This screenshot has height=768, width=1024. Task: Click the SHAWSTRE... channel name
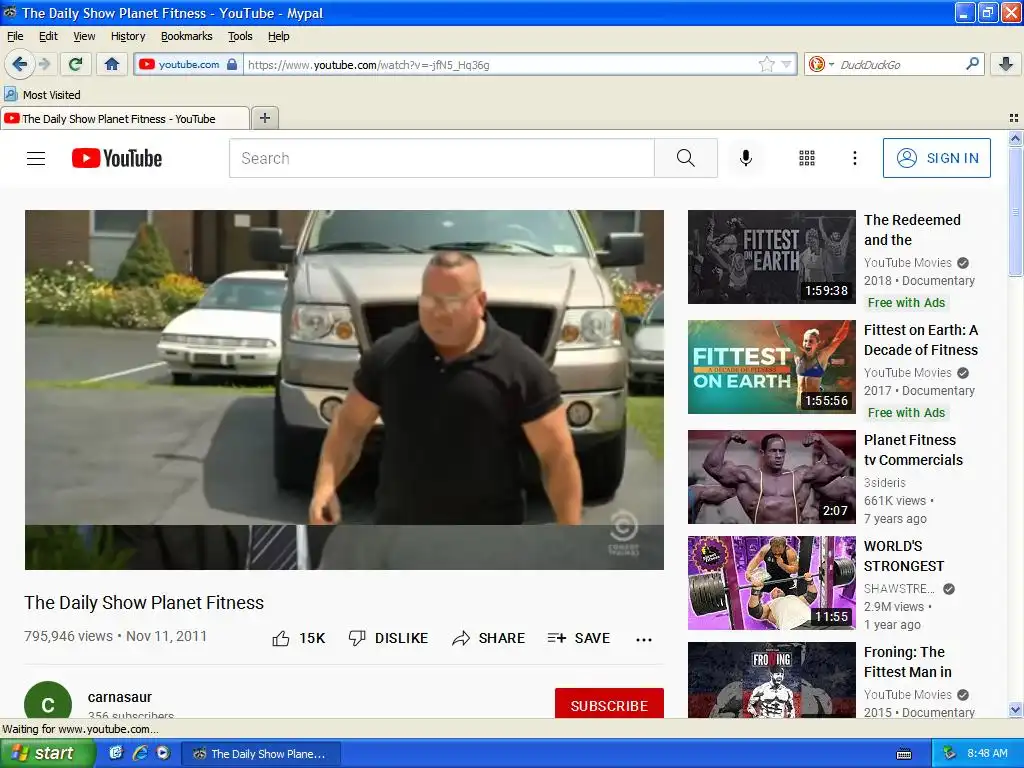click(899, 588)
